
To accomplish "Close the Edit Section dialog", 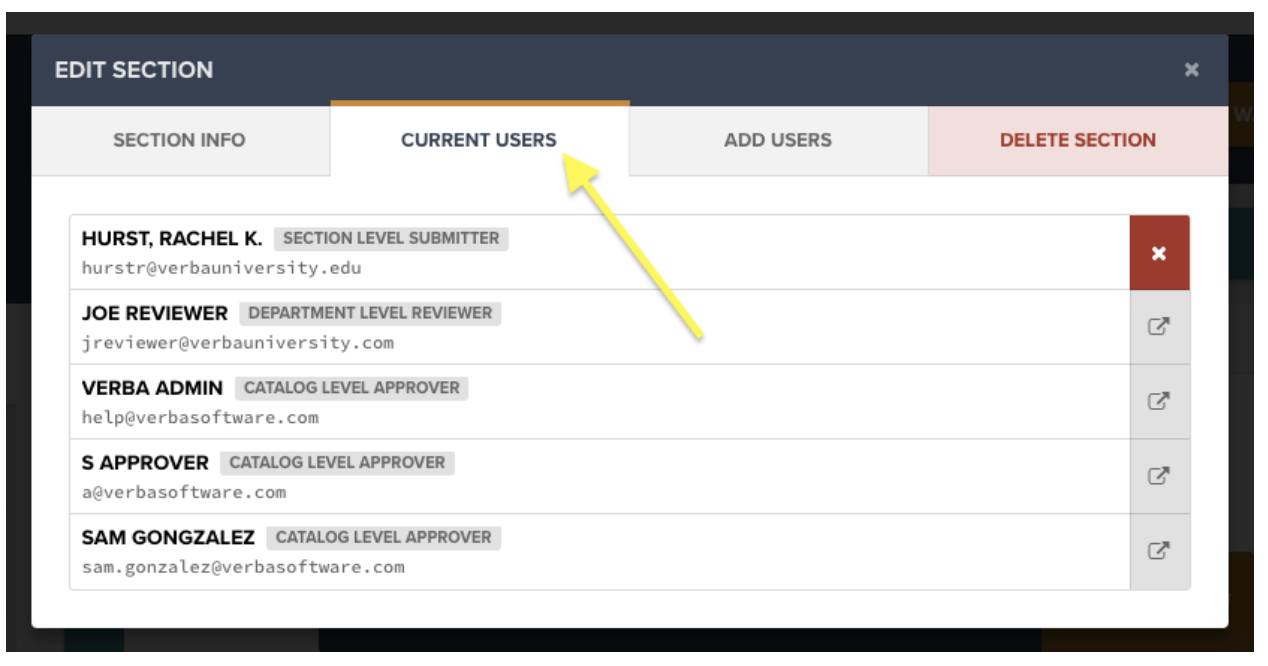I will point(1191,70).
